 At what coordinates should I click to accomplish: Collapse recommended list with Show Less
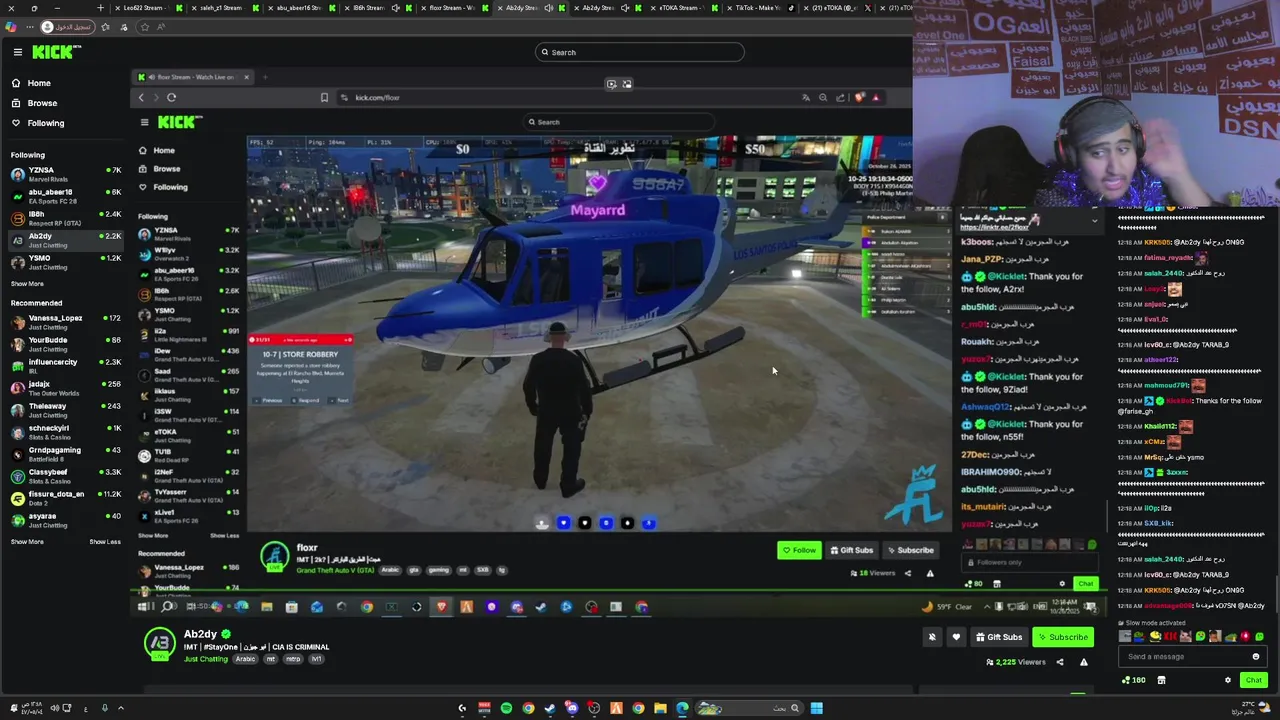pos(105,542)
